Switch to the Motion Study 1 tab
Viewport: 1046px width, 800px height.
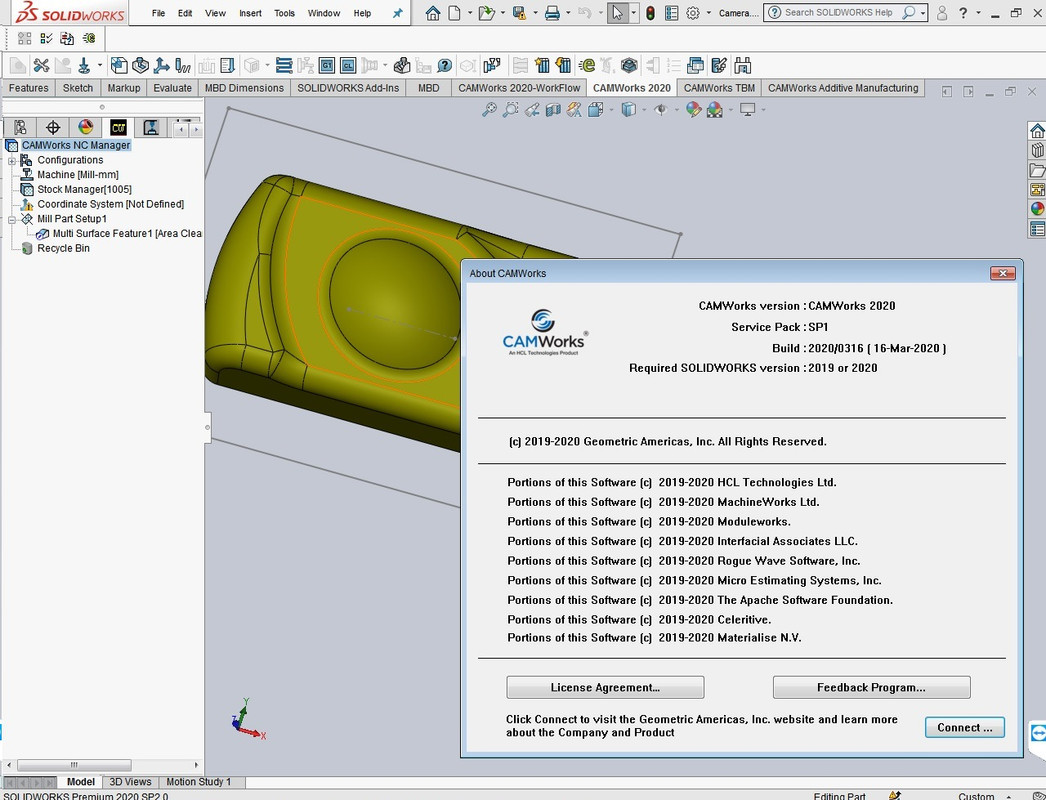[198, 782]
